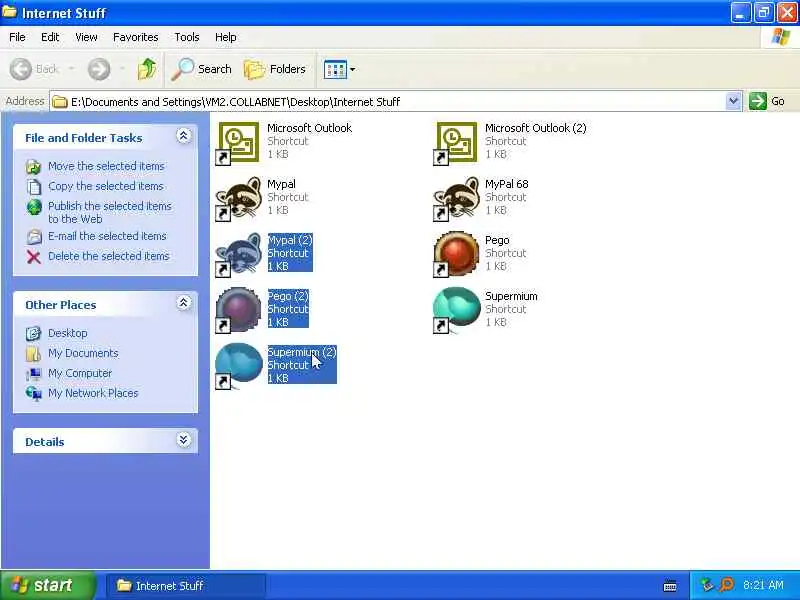Click the Microsoft Outlook (2) name label

pyautogui.click(x=536, y=128)
